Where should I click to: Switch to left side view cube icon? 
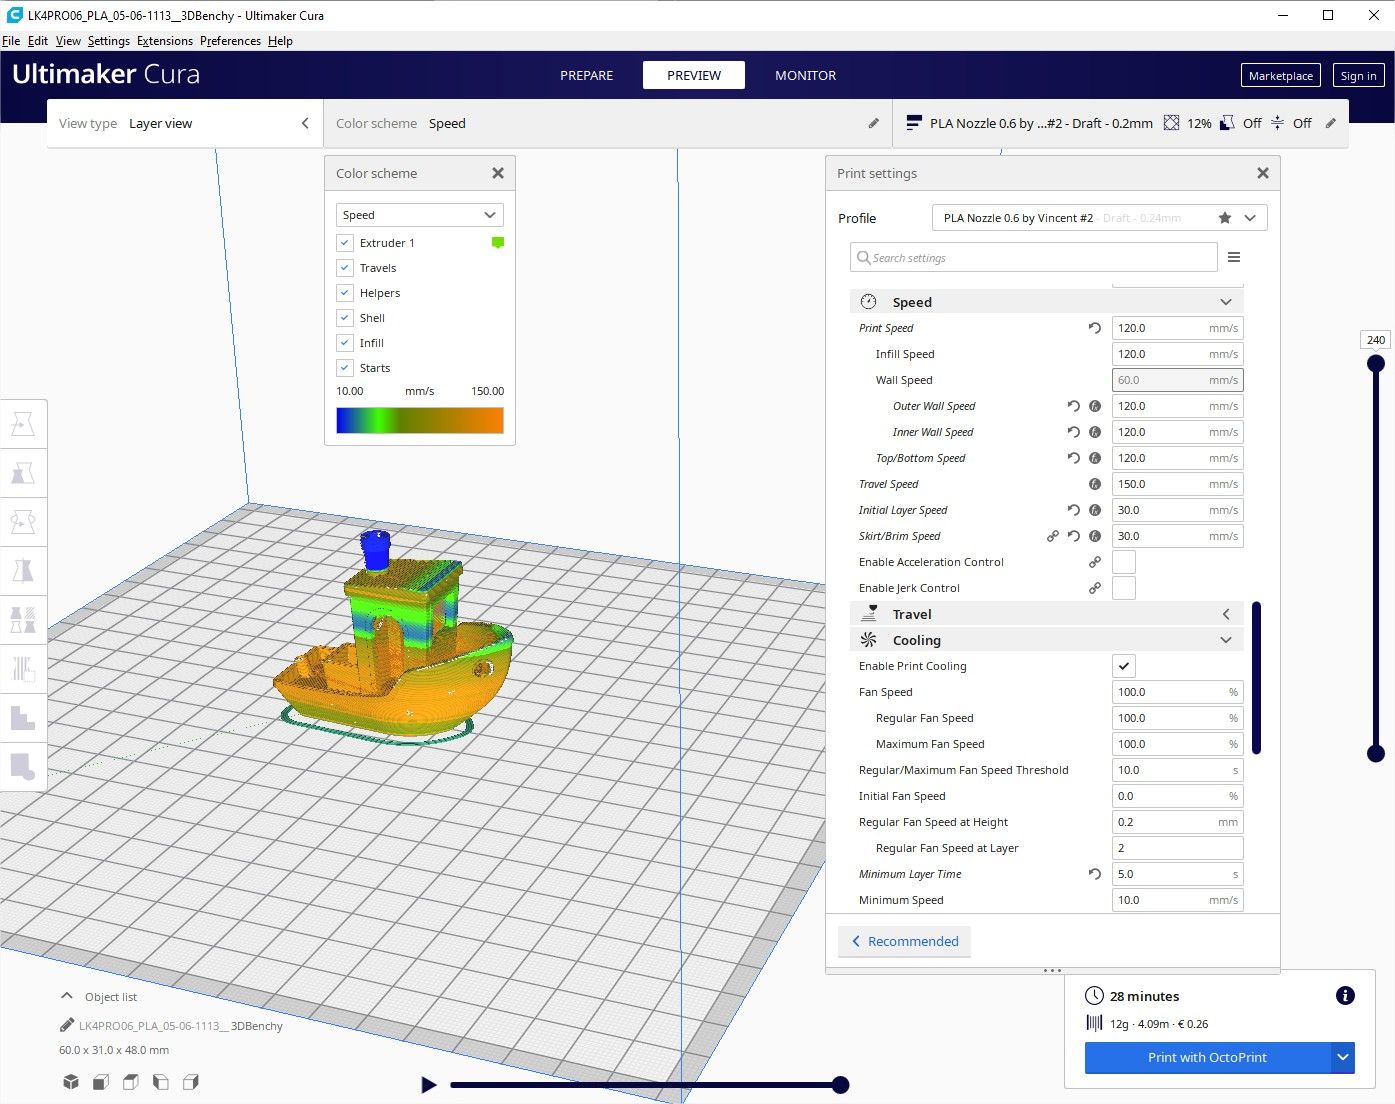pos(161,1082)
